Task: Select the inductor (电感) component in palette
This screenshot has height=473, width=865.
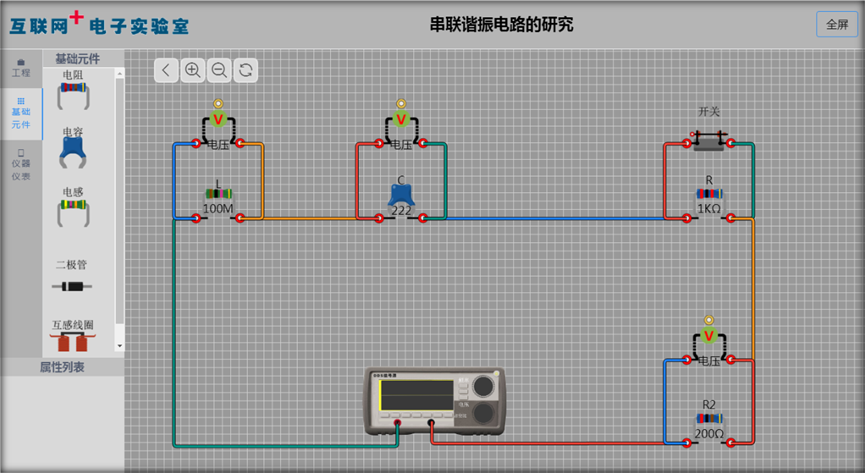Action: coord(74,208)
